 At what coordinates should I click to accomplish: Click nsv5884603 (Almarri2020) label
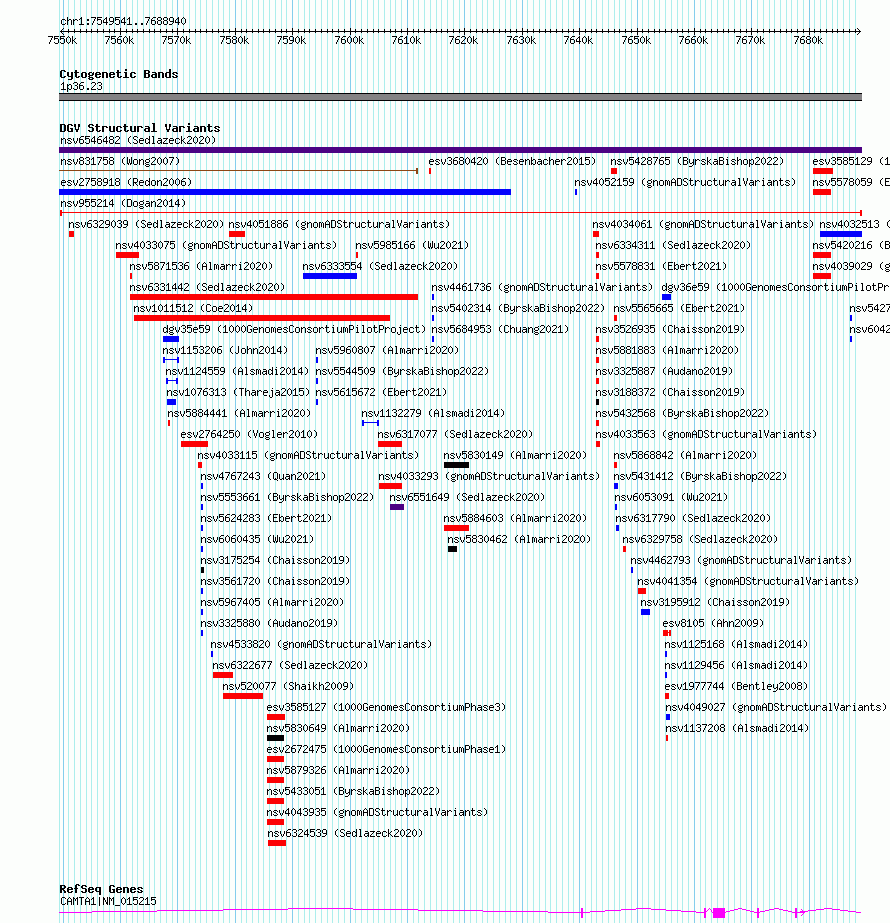tap(515, 519)
